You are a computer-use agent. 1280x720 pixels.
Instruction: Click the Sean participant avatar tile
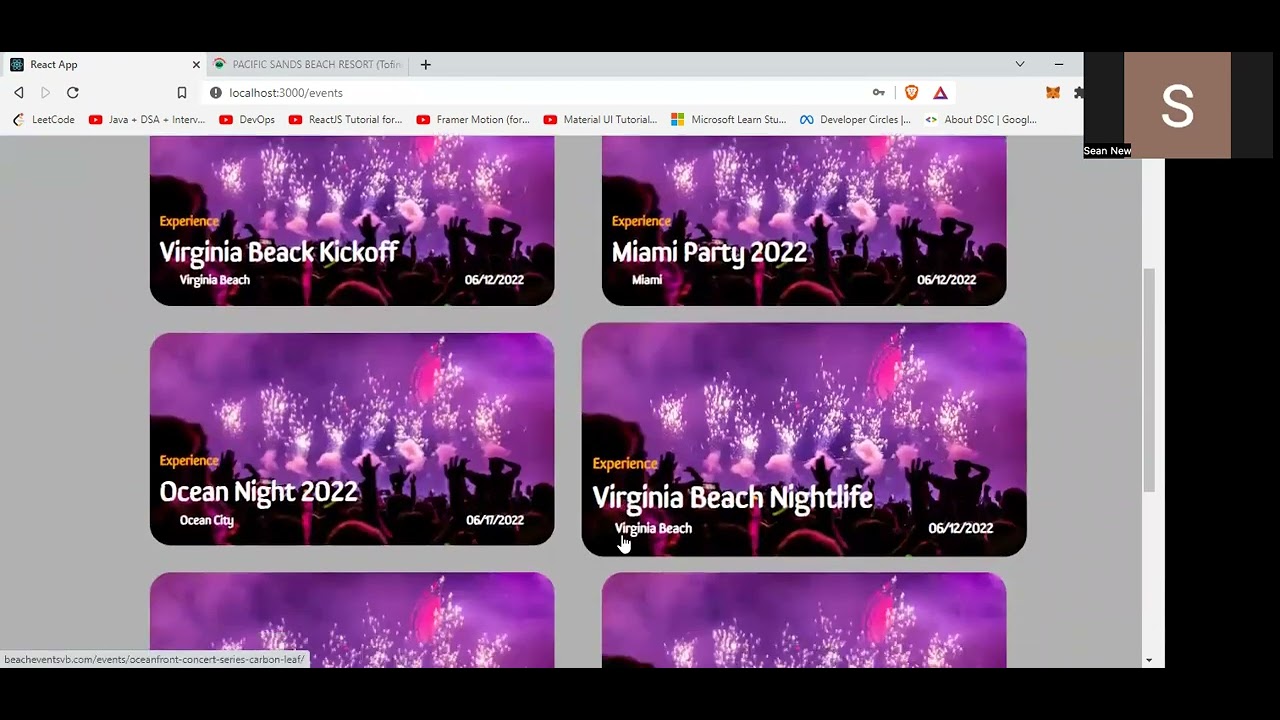pos(1177,105)
